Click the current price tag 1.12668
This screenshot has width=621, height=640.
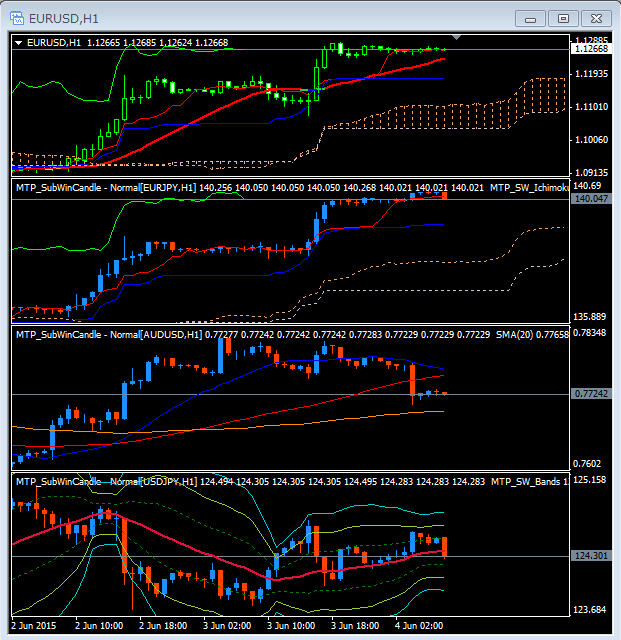591,49
